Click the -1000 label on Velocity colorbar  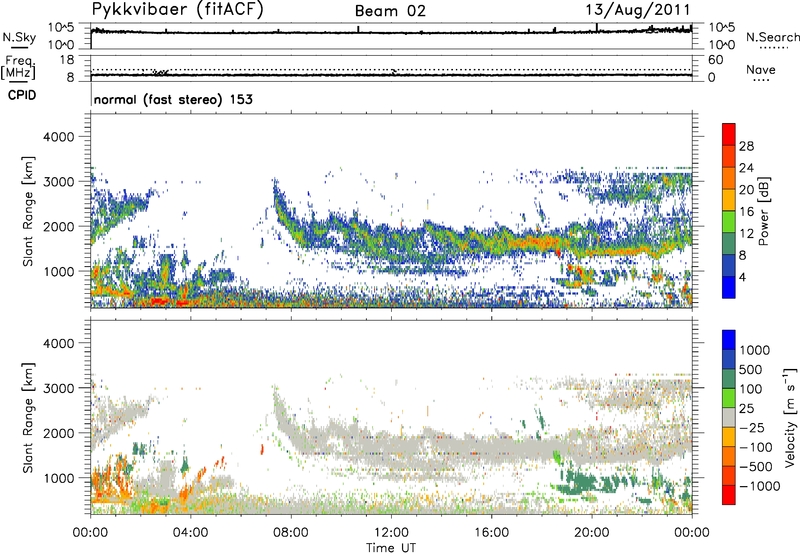click(x=760, y=486)
